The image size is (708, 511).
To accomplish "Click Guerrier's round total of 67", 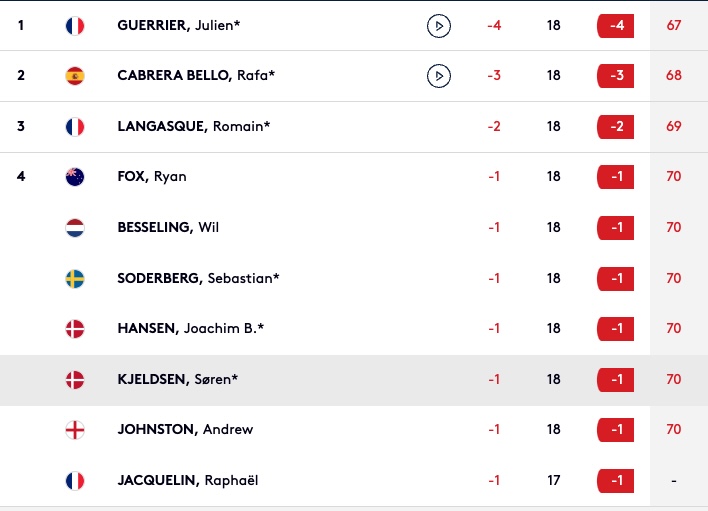I will (x=674, y=25).
